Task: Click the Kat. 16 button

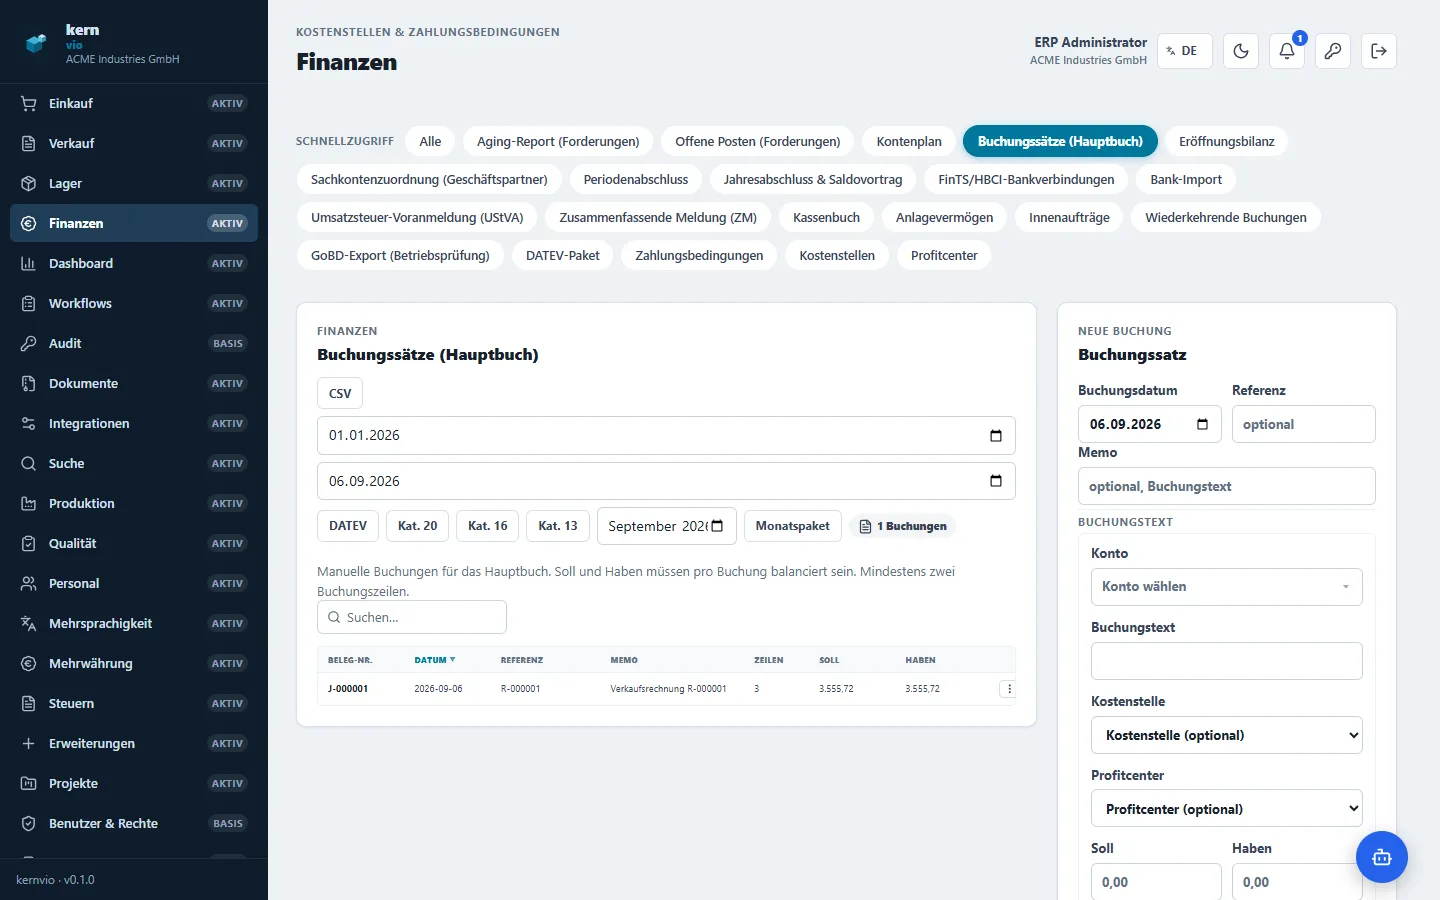Action: pos(488,526)
